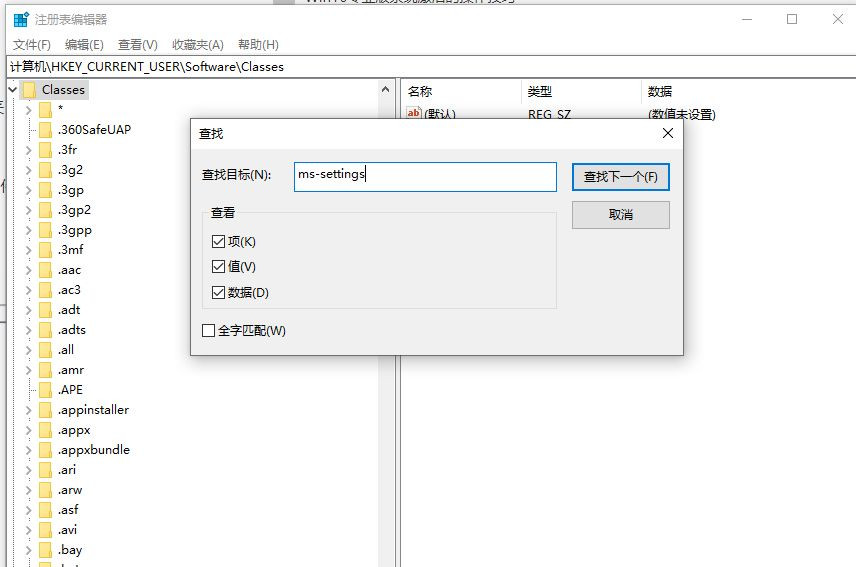The width and height of the screenshot is (856, 567).
Task: Expand the .aac key node
Action: click(28, 270)
